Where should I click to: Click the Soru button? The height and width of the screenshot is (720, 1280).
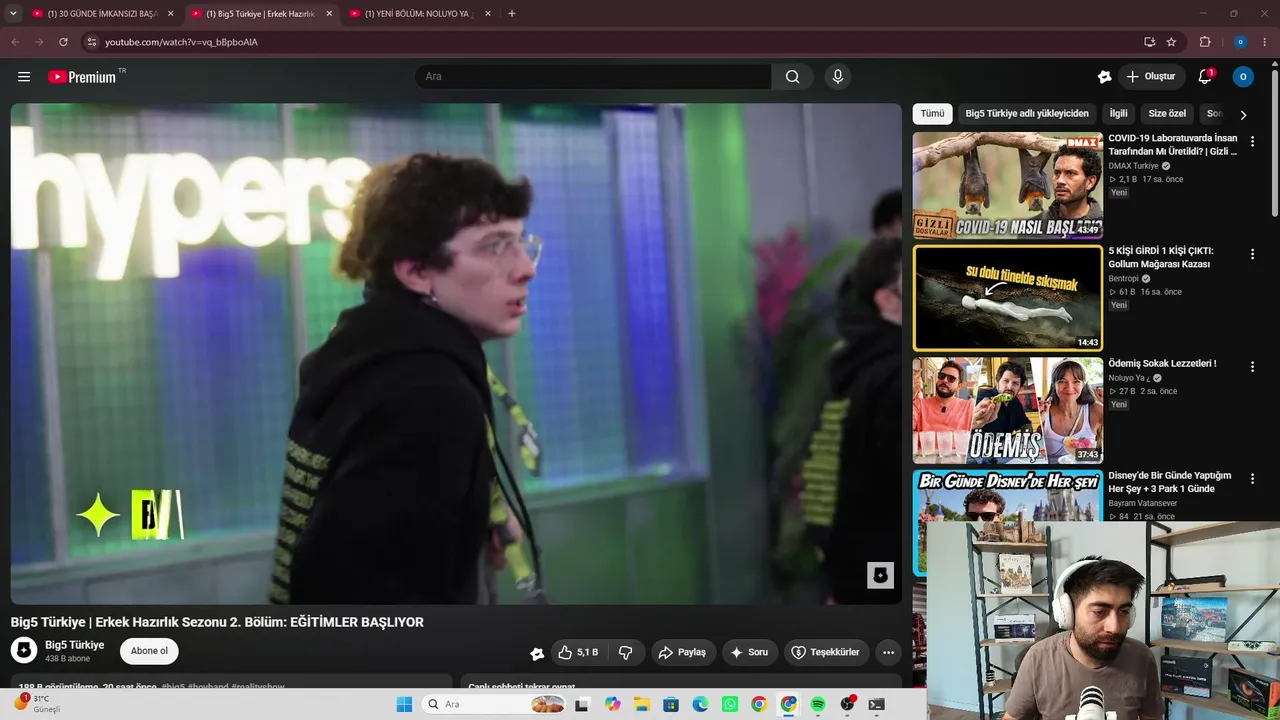click(x=750, y=652)
